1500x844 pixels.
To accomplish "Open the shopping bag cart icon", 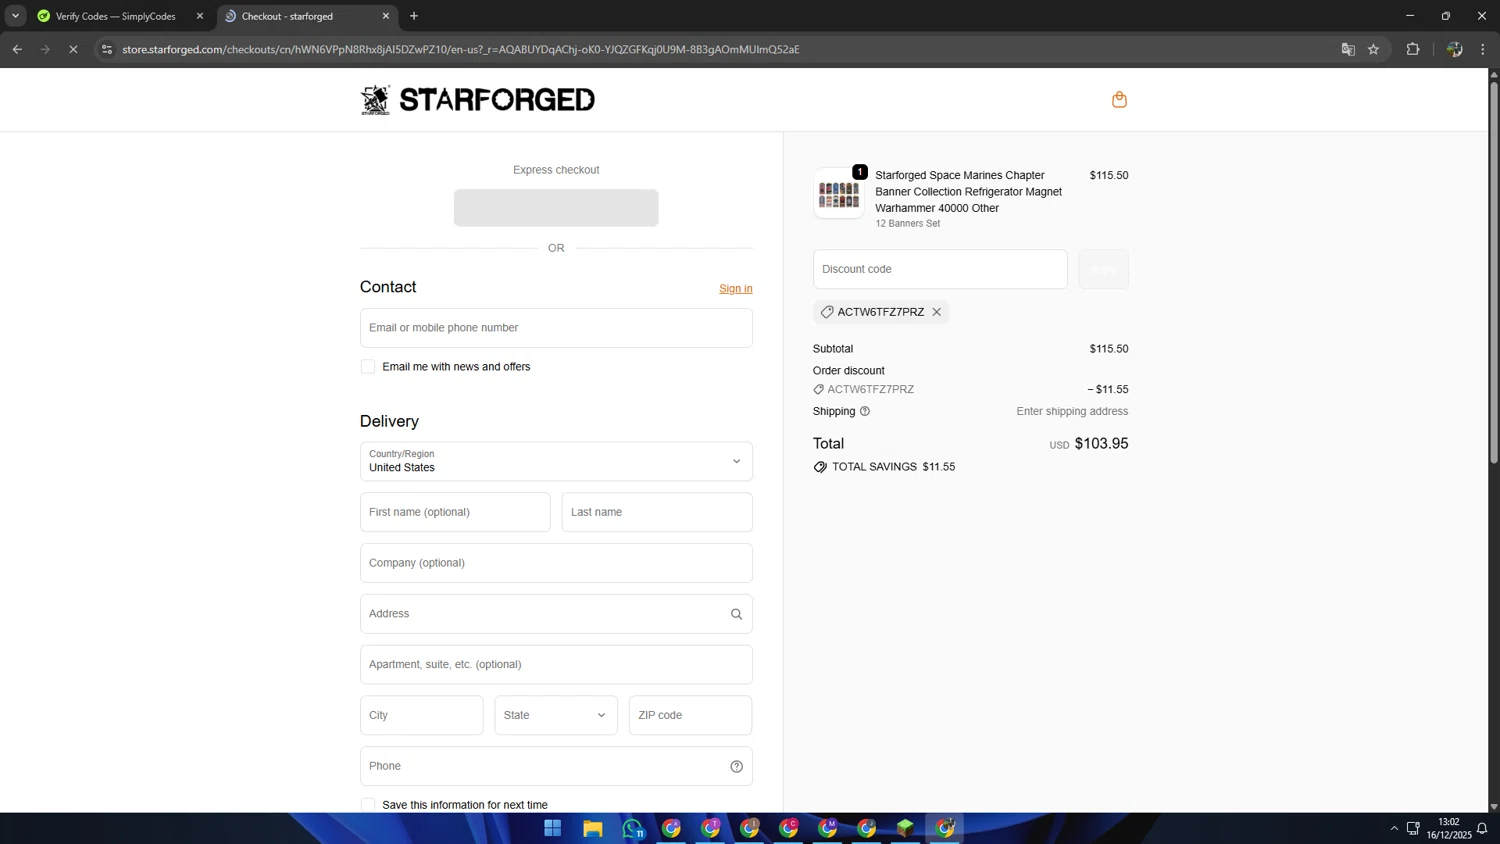I will click(1119, 99).
